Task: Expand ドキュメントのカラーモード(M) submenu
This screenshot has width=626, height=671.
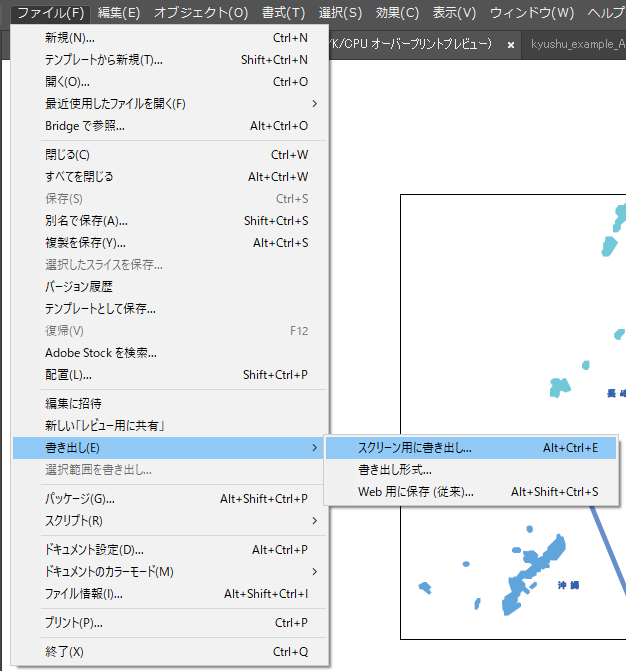Action: point(109,572)
